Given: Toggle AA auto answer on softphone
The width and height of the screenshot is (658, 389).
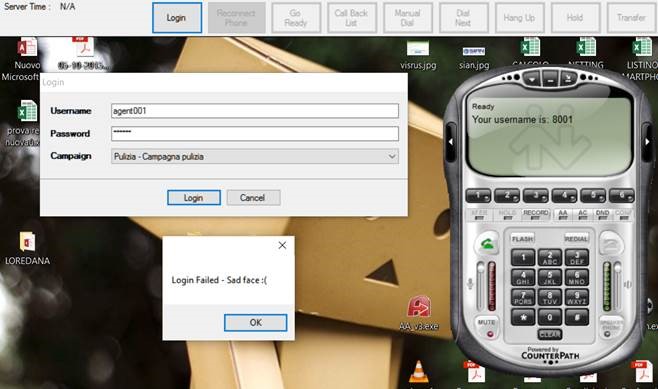Looking at the screenshot, I should pyautogui.click(x=563, y=214).
